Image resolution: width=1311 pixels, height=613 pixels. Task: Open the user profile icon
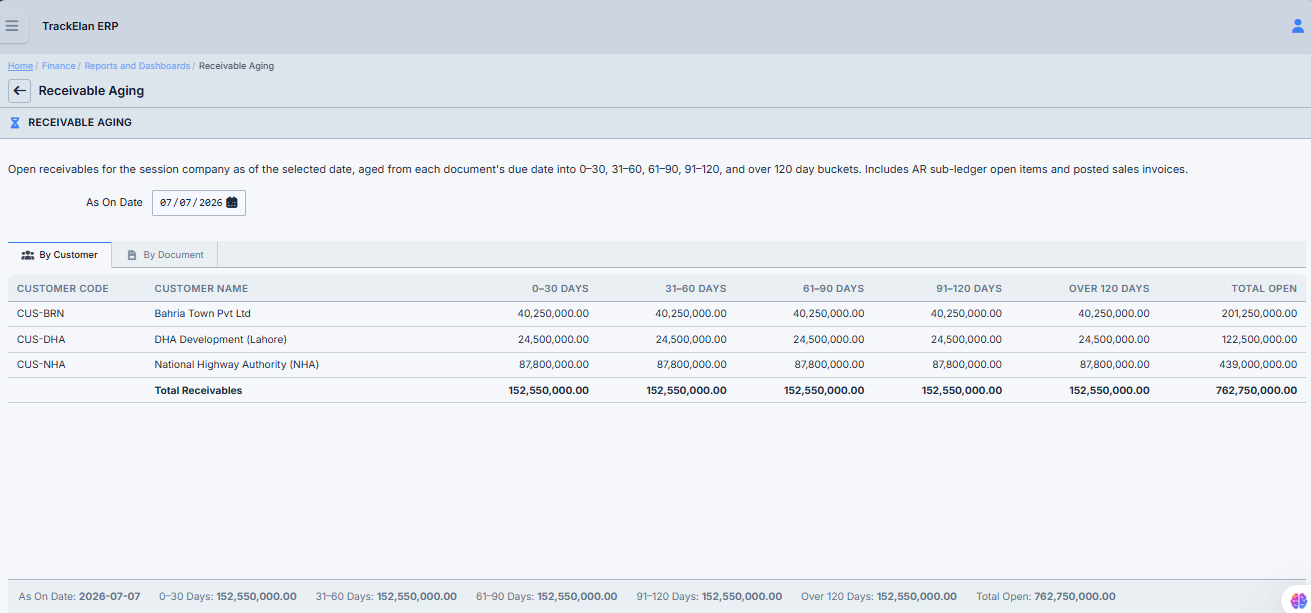click(1298, 26)
